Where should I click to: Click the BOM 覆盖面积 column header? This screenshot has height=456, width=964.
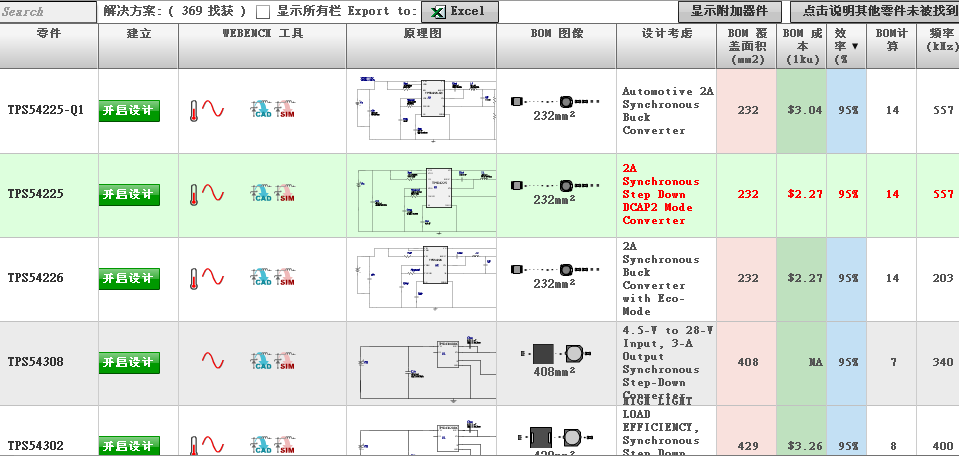coord(747,47)
